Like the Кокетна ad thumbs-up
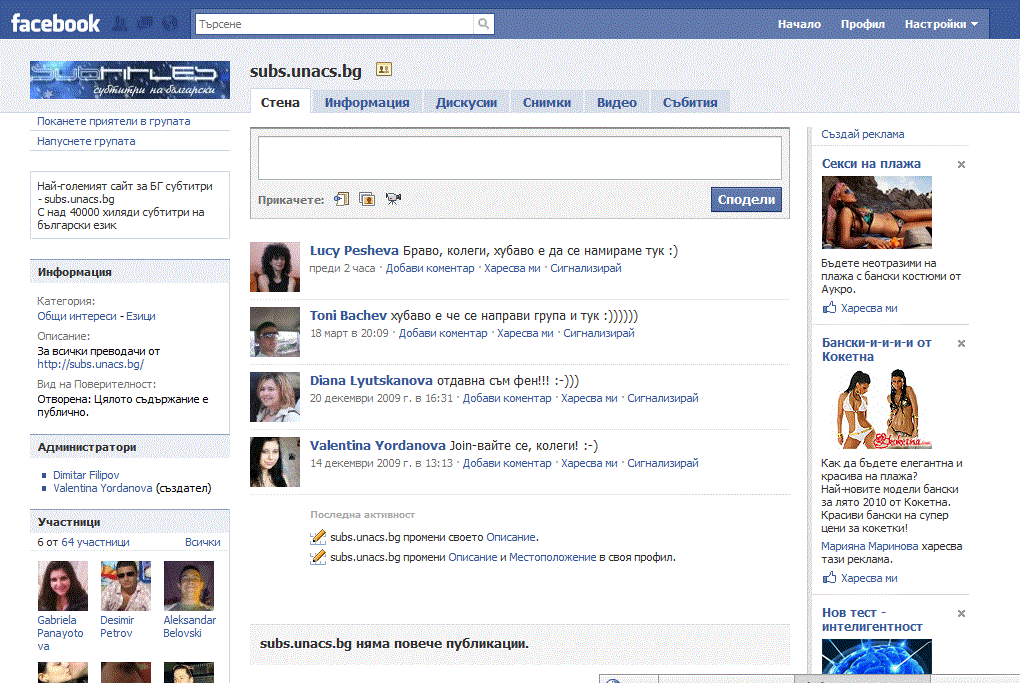 pyautogui.click(x=829, y=578)
